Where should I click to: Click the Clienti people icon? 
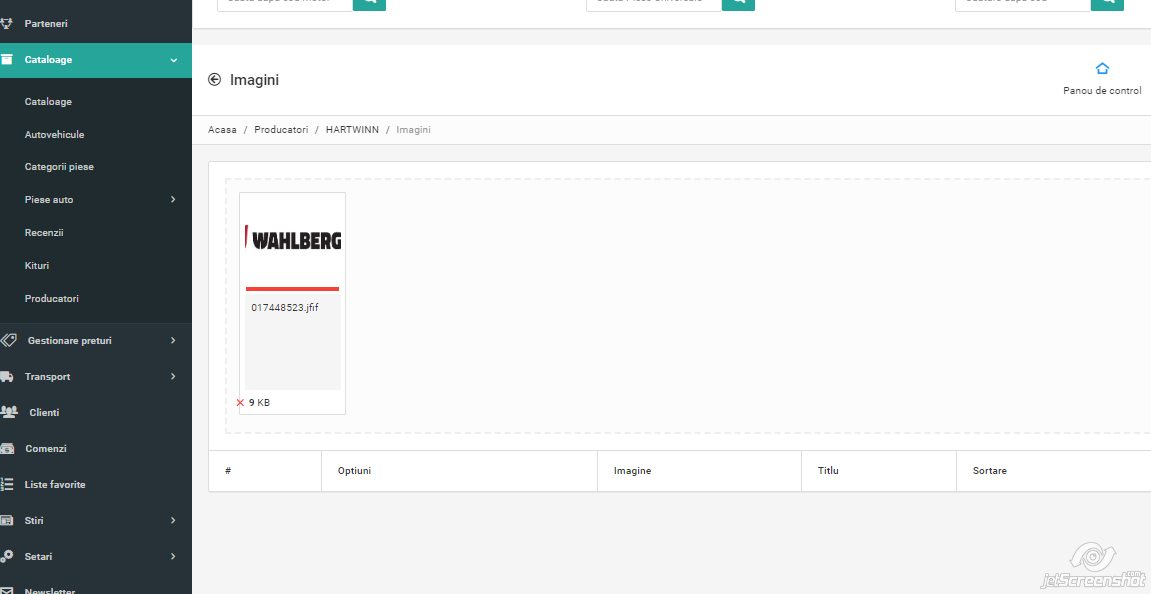point(9,412)
